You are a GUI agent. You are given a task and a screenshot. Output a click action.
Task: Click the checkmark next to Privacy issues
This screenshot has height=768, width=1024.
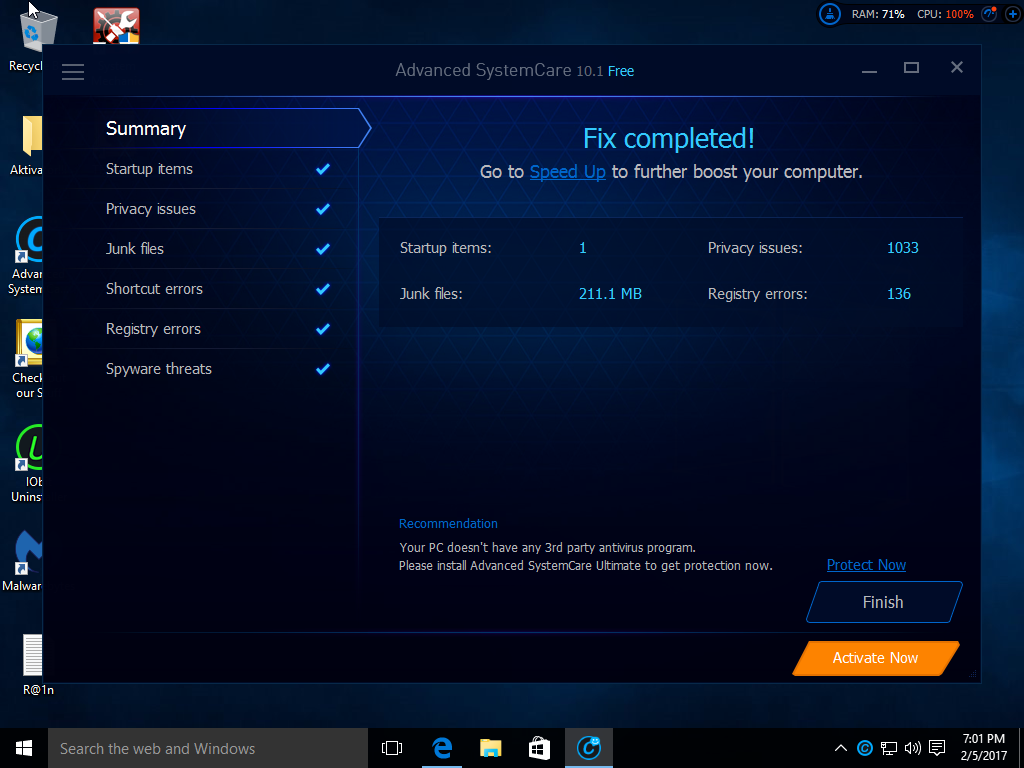click(x=323, y=209)
